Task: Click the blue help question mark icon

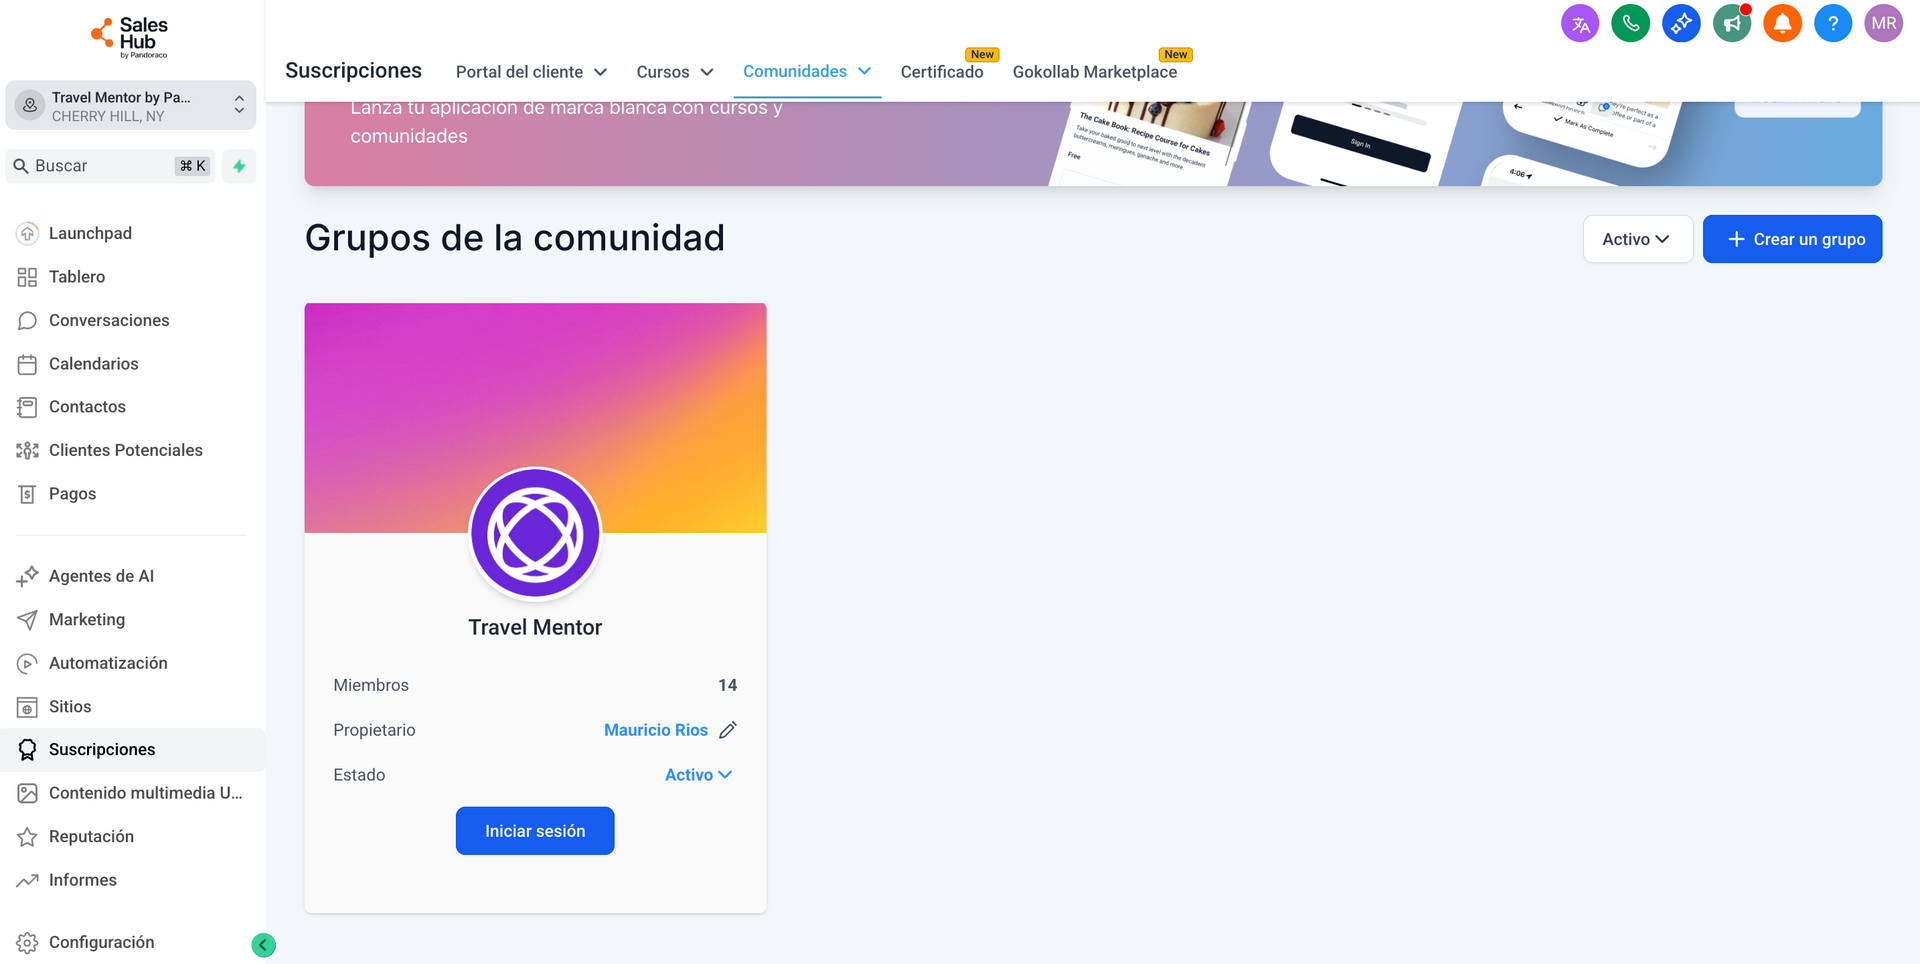Action: (1833, 23)
